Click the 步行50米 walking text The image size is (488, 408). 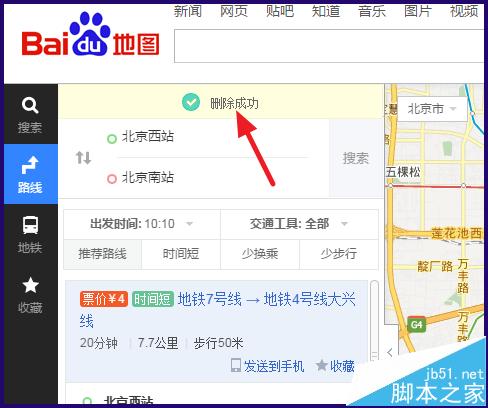tap(218, 343)
